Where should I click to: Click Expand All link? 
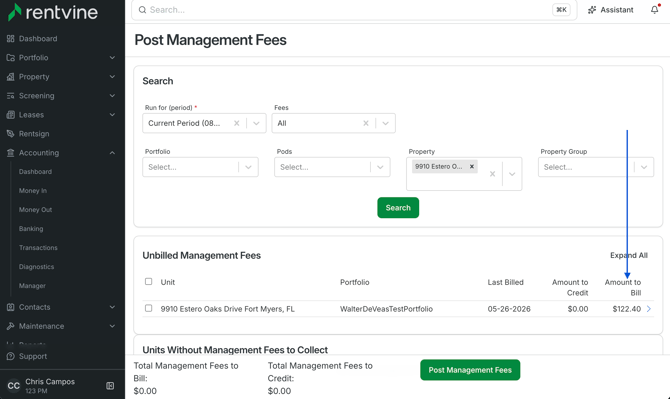pyautogui.click(x=629, y=255)
